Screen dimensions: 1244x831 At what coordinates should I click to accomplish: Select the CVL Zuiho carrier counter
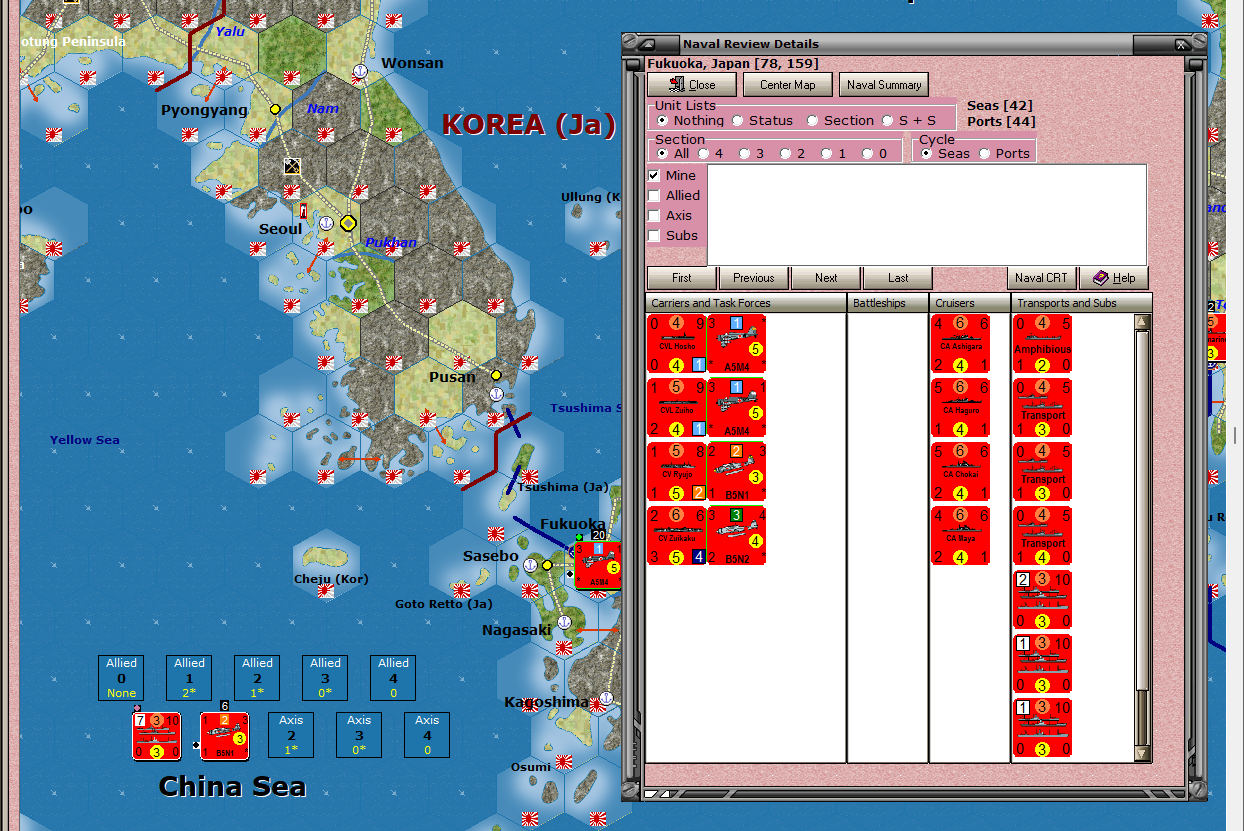click(677, 408)
